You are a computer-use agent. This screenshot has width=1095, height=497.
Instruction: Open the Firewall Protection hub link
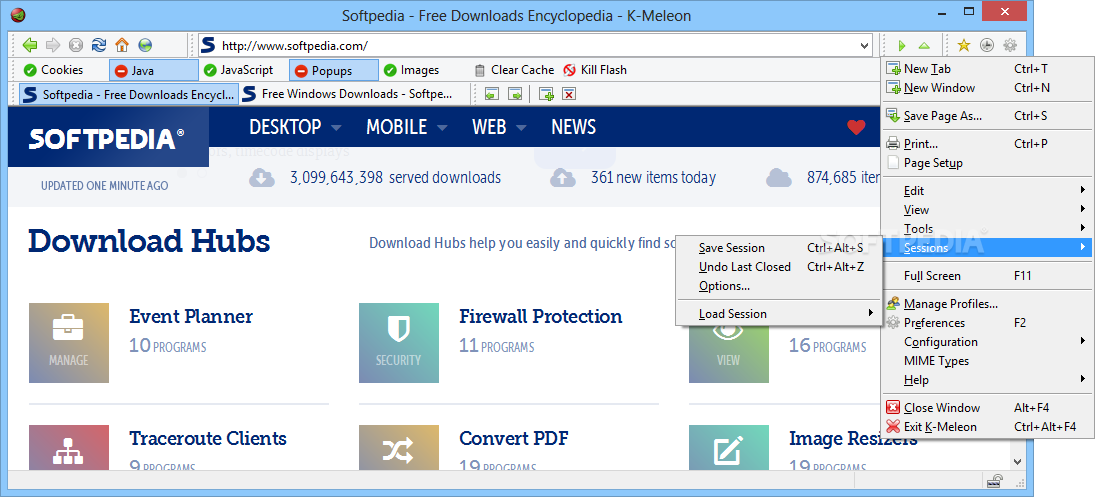[541, 316]
